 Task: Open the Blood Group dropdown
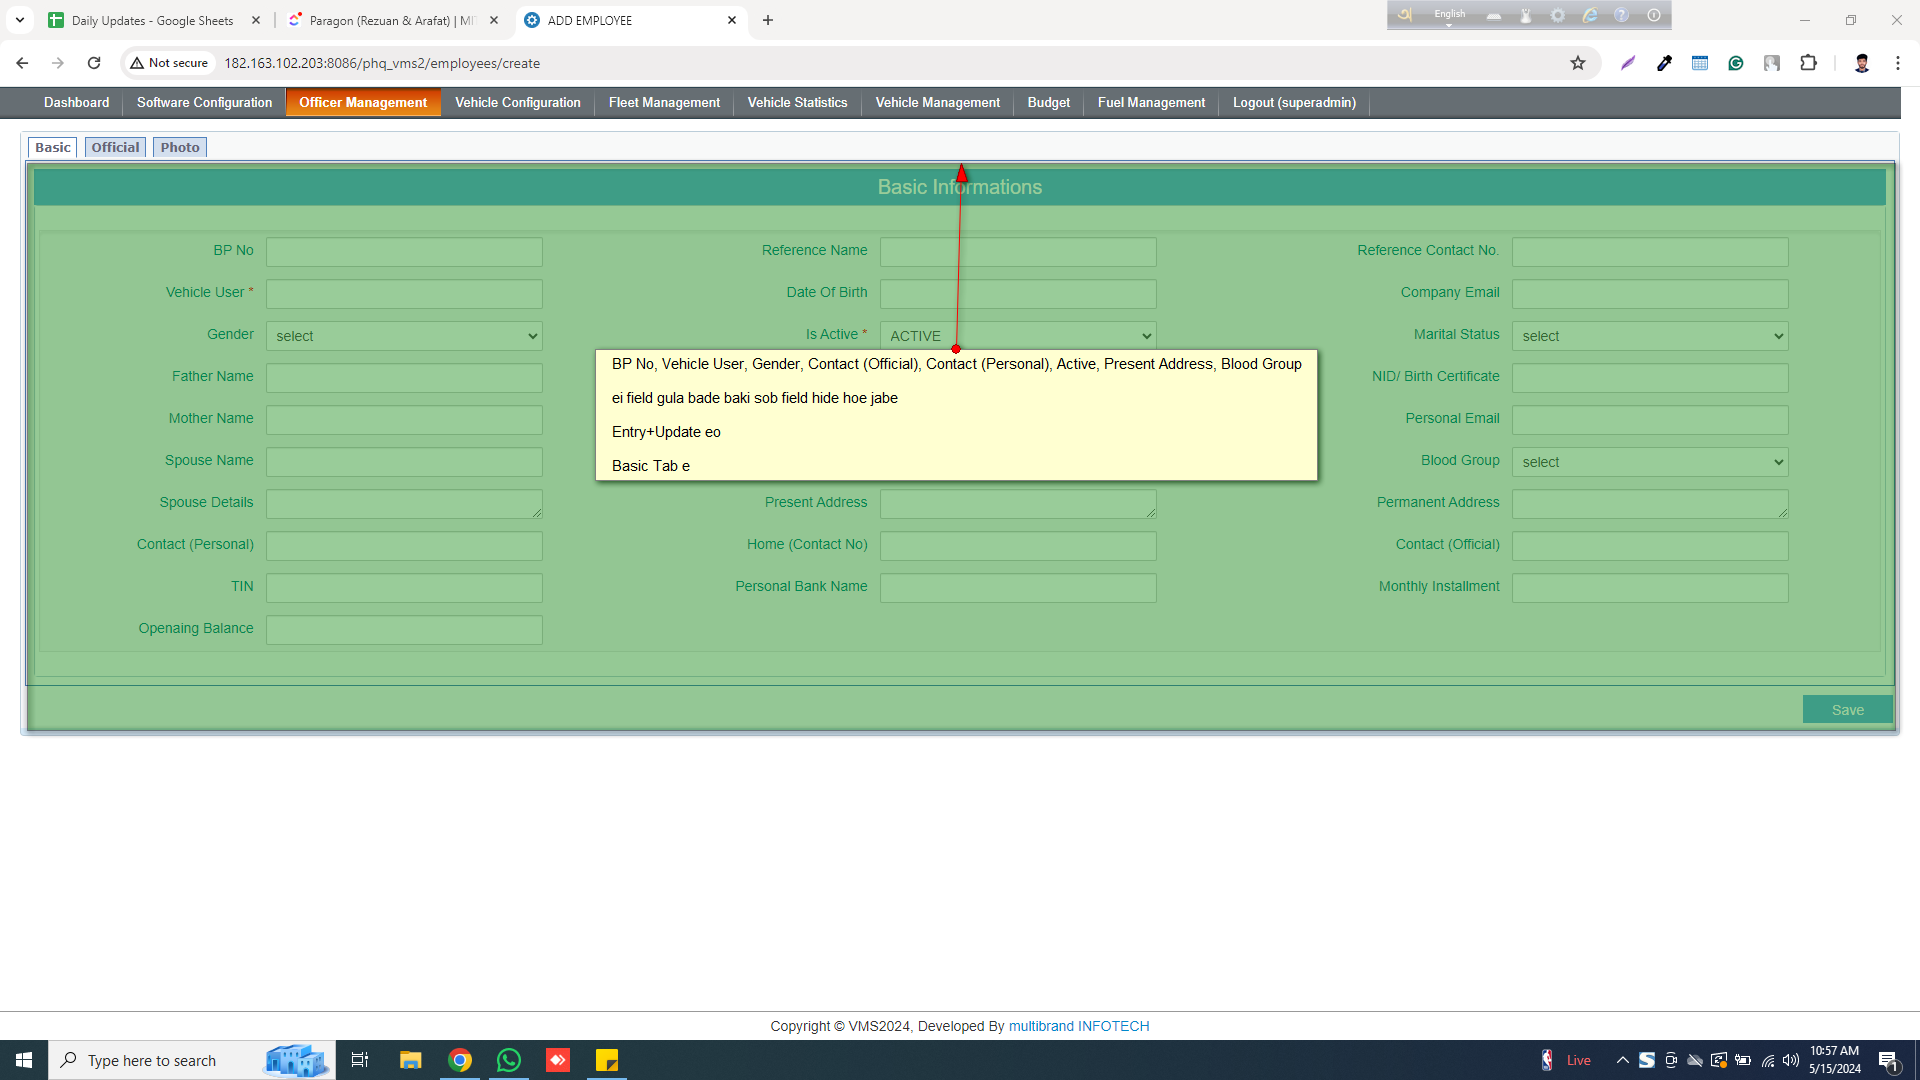(1650, 462)
